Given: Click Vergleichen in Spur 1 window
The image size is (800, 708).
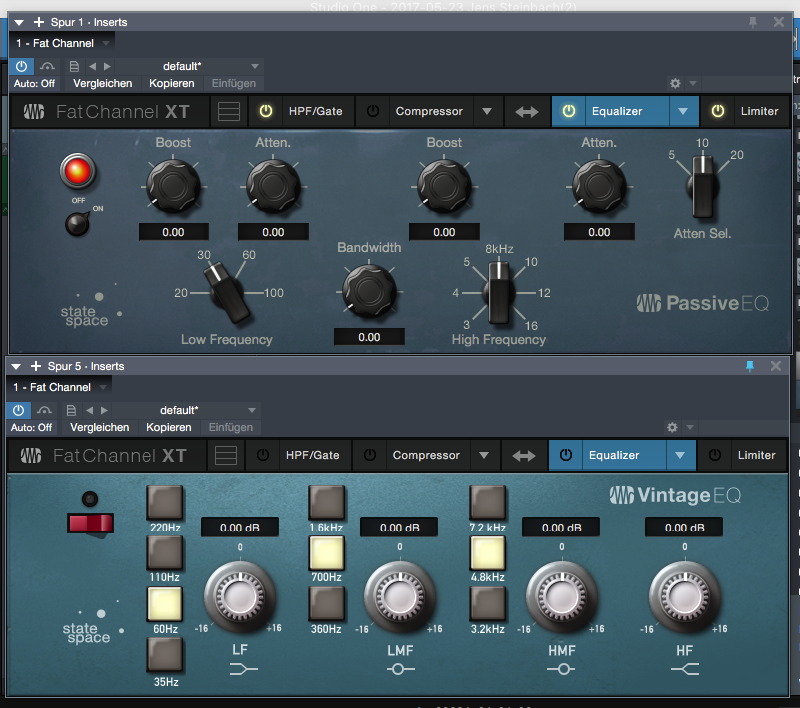Looking at the screenshot, I should click(103, 84).
